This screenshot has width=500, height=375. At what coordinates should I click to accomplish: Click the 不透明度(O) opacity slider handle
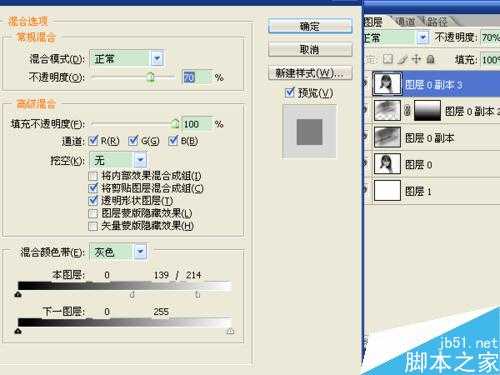tap(151, 77)
